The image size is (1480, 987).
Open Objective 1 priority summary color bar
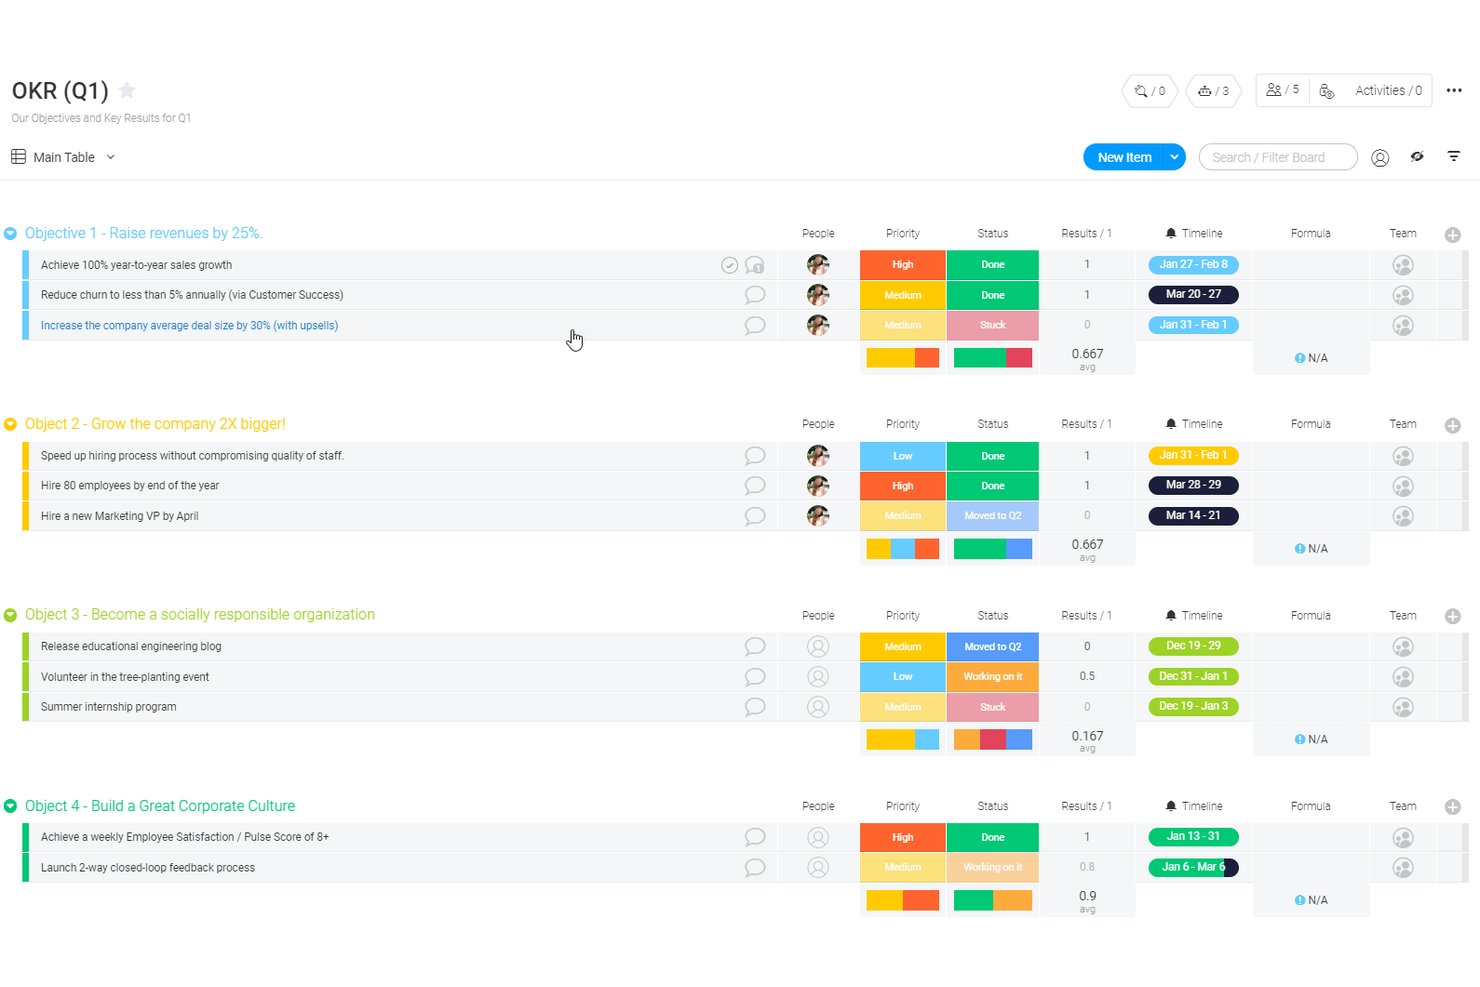click(903, 358)
